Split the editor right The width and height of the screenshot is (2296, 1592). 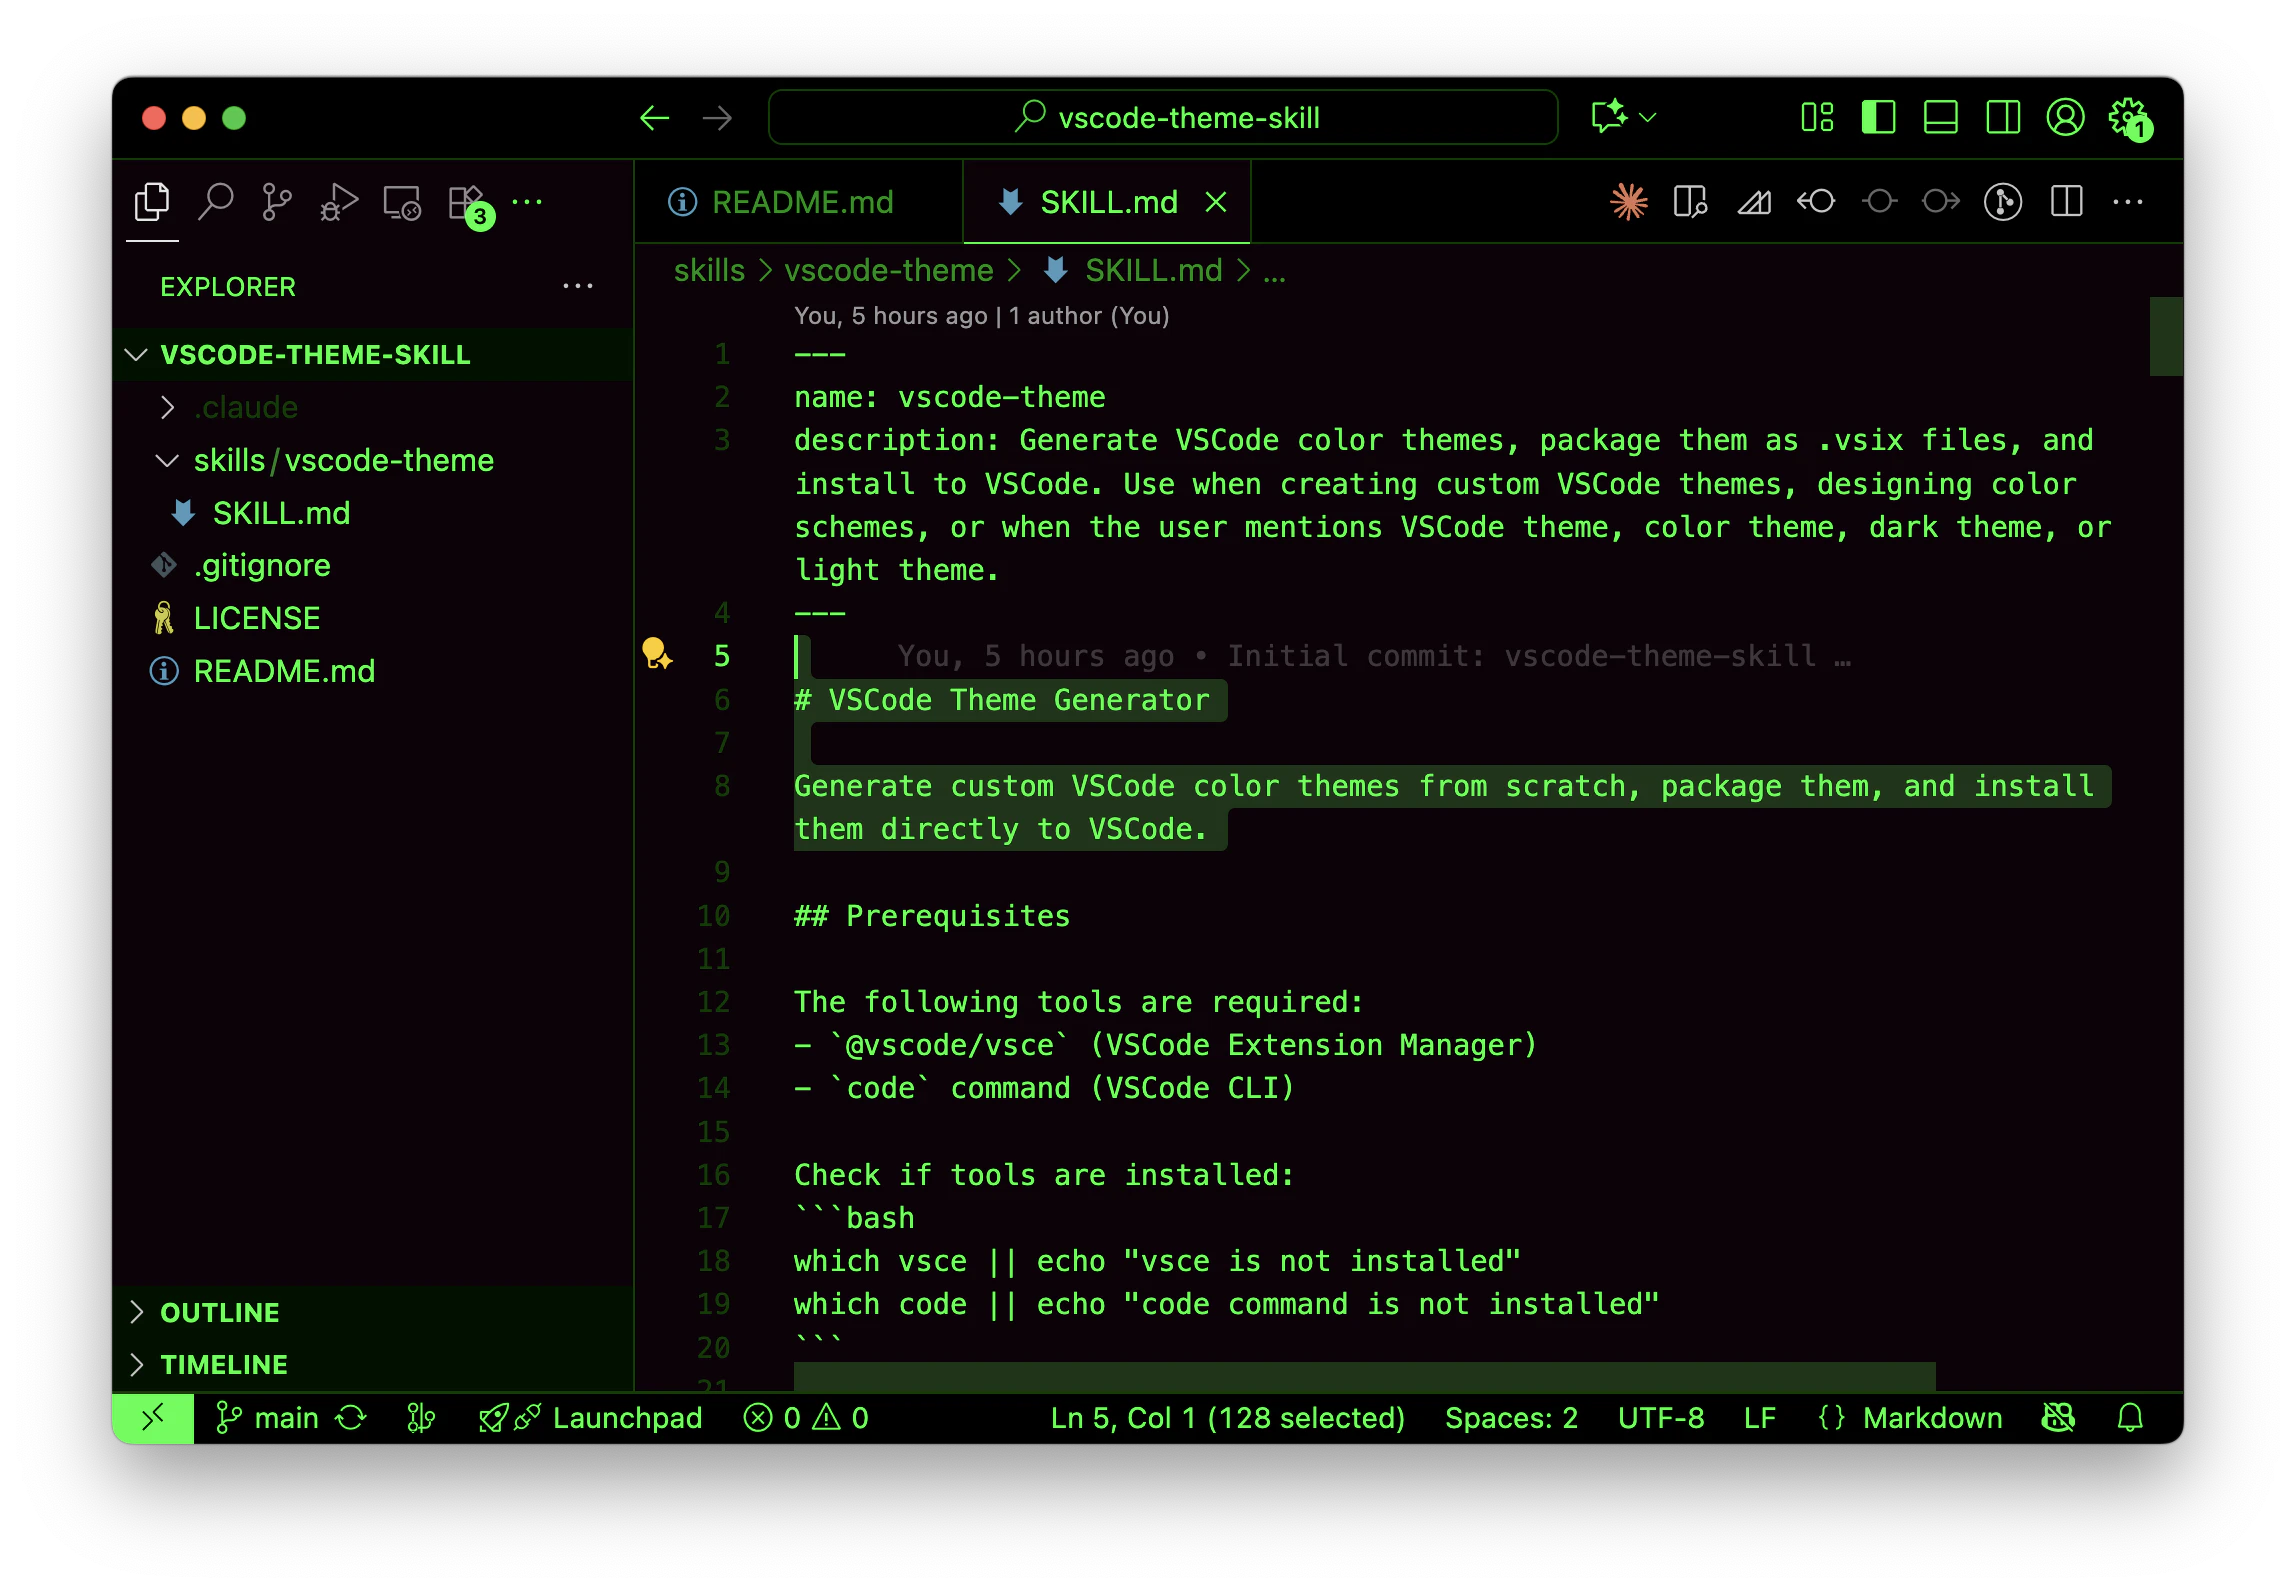pos(2066,202)
